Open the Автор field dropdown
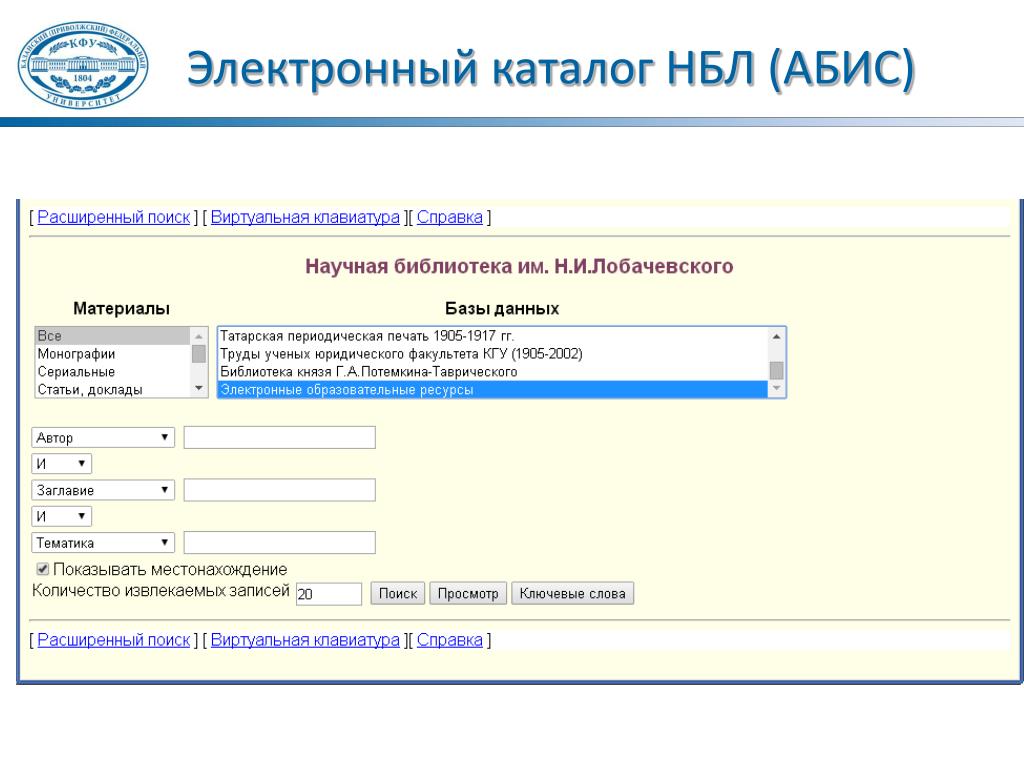1024x768 pixels. 103,438
